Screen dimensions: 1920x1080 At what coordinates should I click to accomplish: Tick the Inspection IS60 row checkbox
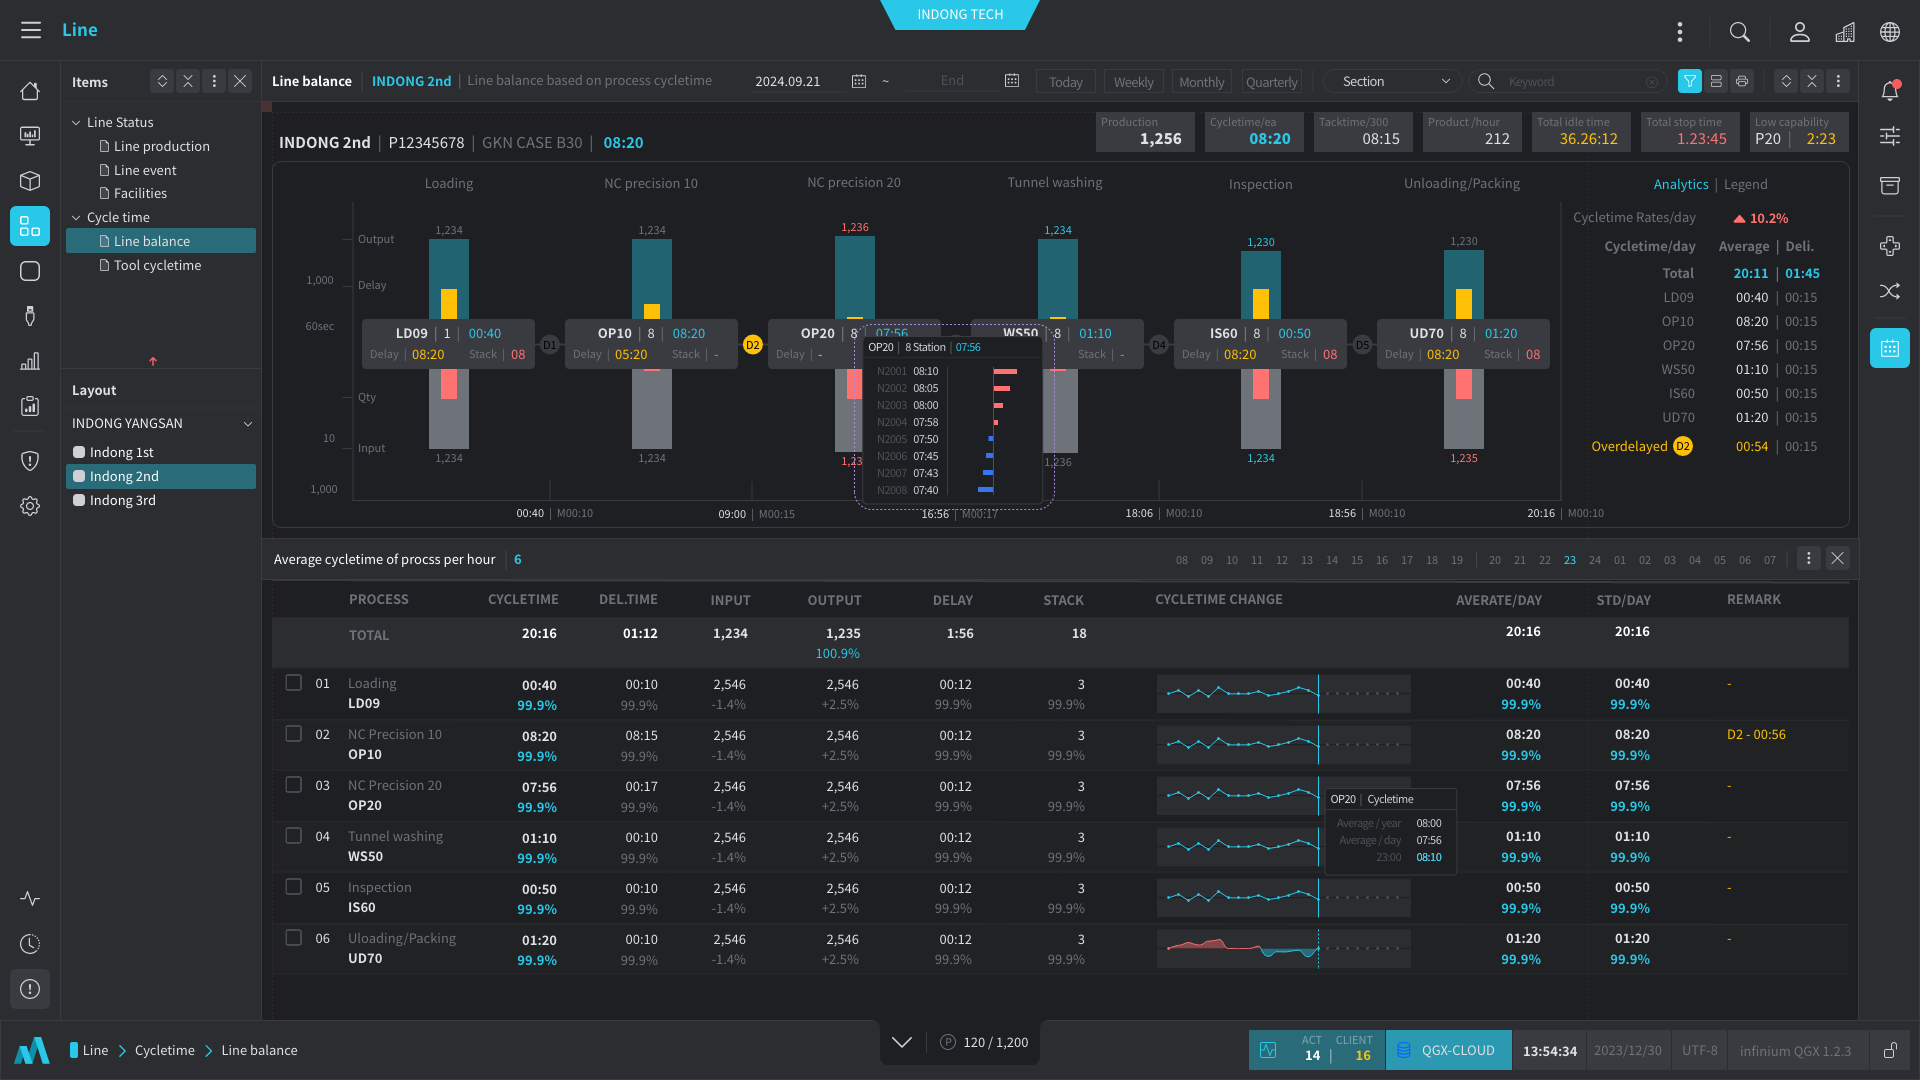tap(293, 887)
